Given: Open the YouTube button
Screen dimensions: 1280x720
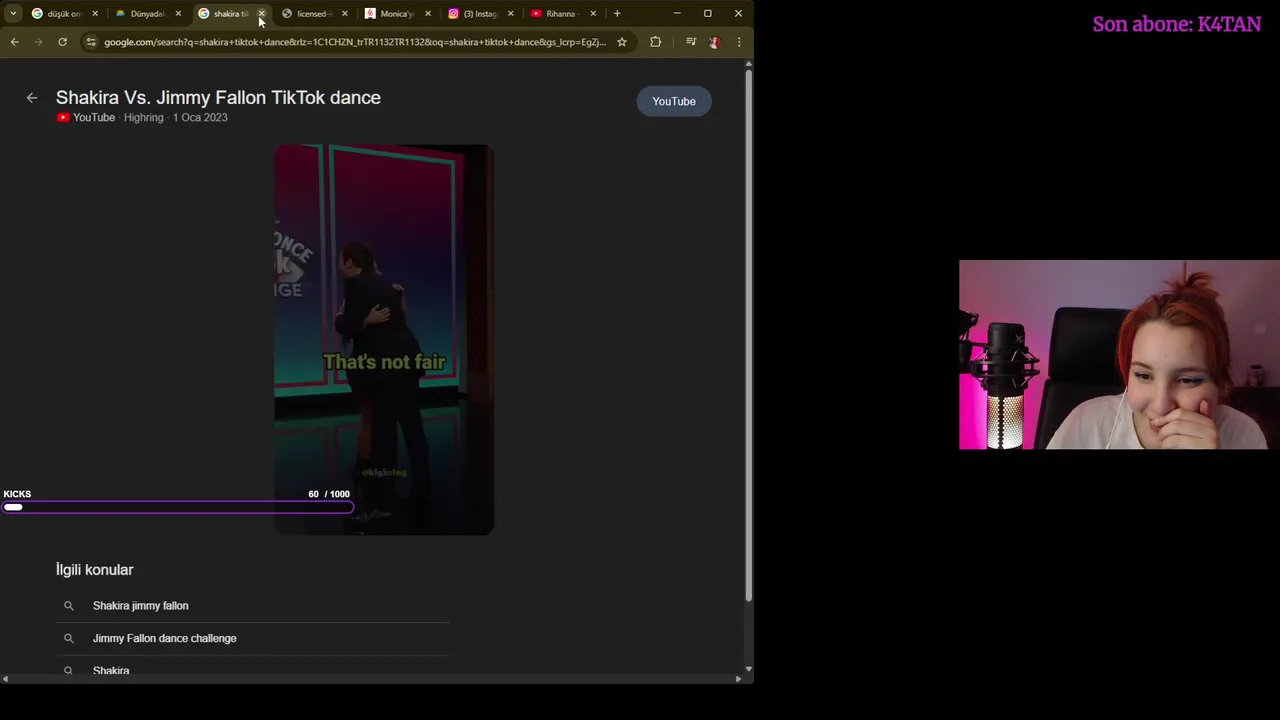Looking at the screenshot, I should (674, 101).
